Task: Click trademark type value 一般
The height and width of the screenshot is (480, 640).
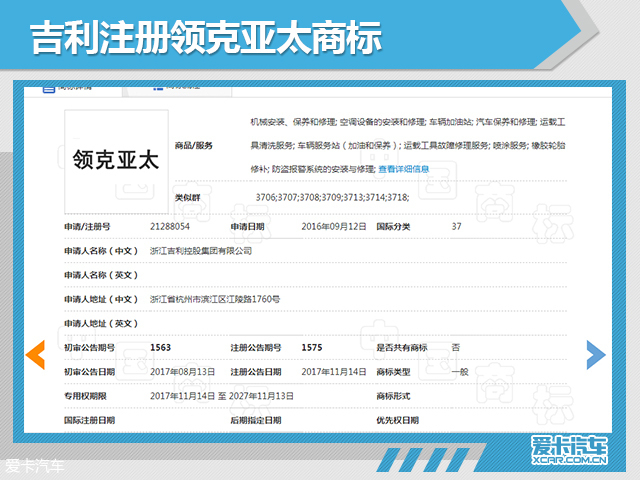Action: pos(460,372)
